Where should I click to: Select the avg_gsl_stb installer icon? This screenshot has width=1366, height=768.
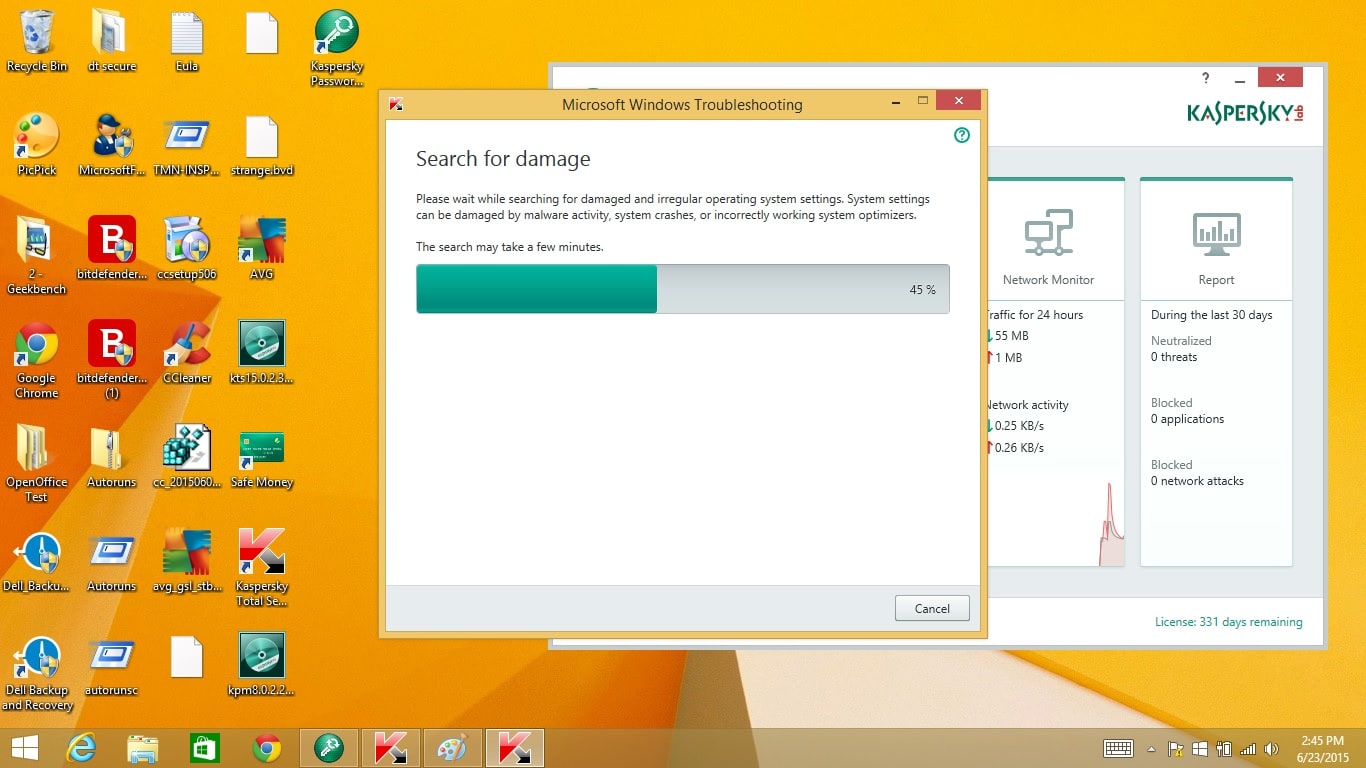point(187,560)
